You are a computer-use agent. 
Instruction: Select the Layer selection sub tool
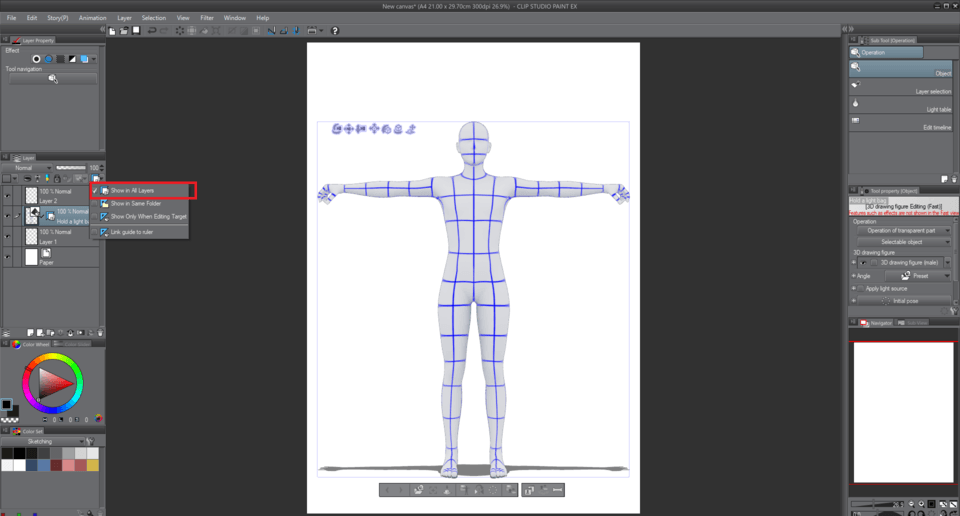901,88
